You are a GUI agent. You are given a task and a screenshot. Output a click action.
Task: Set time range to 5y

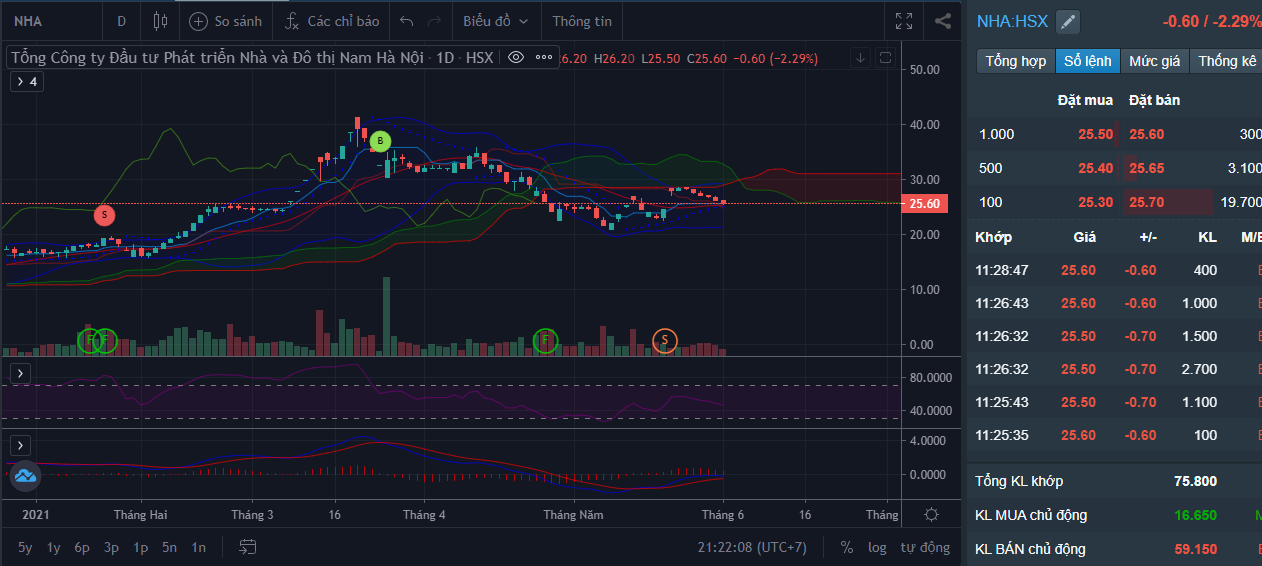click(25, 547)
